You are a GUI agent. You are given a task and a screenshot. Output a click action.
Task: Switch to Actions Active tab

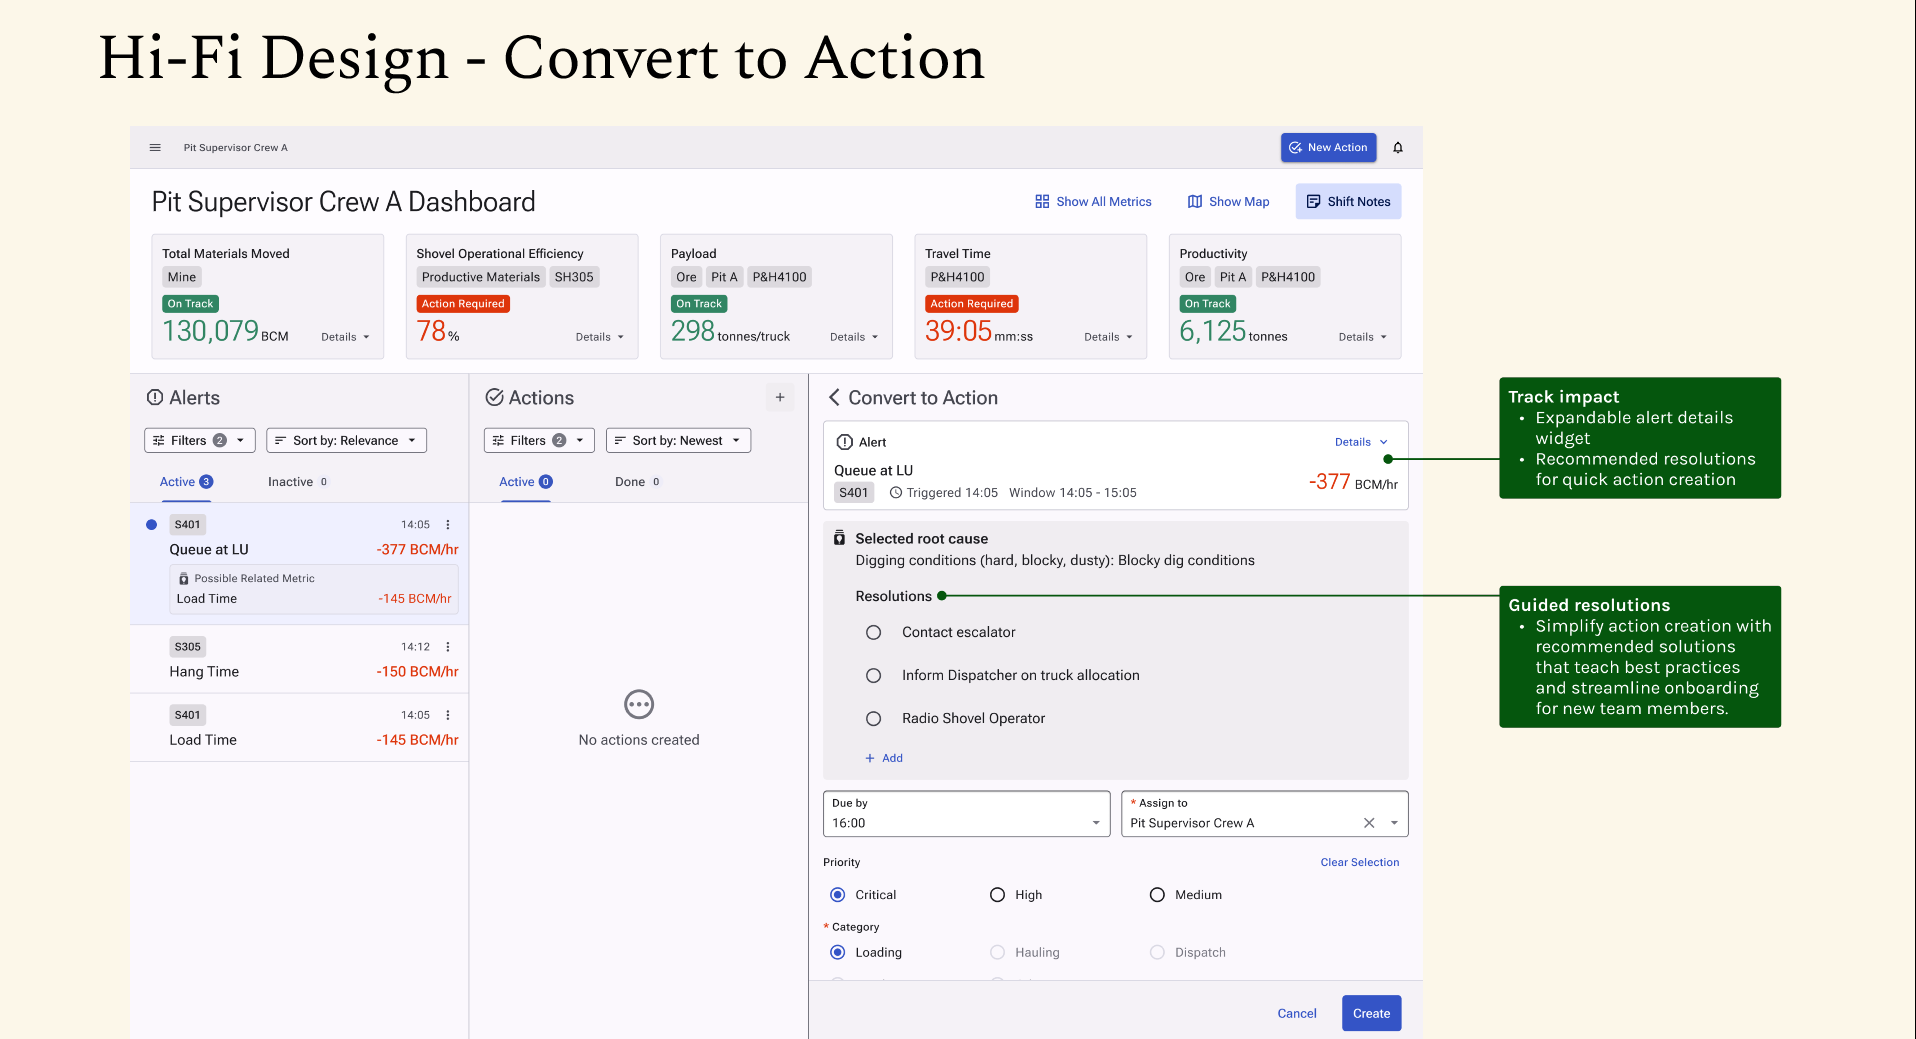pos(525,482)
